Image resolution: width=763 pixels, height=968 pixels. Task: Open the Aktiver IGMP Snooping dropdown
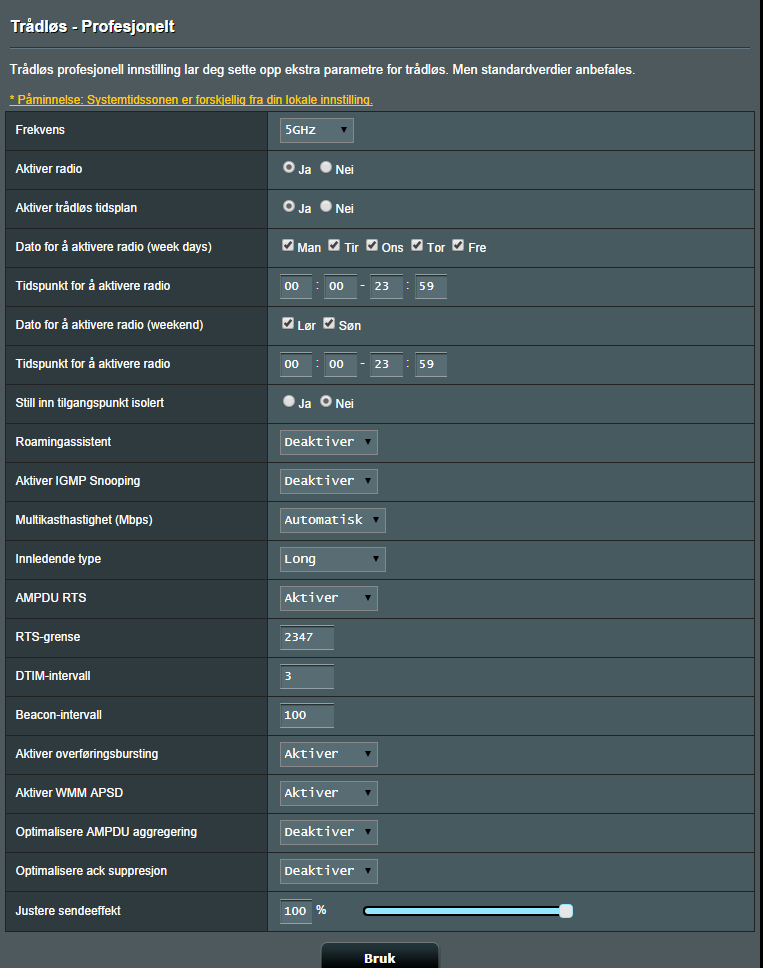[328, 481]
